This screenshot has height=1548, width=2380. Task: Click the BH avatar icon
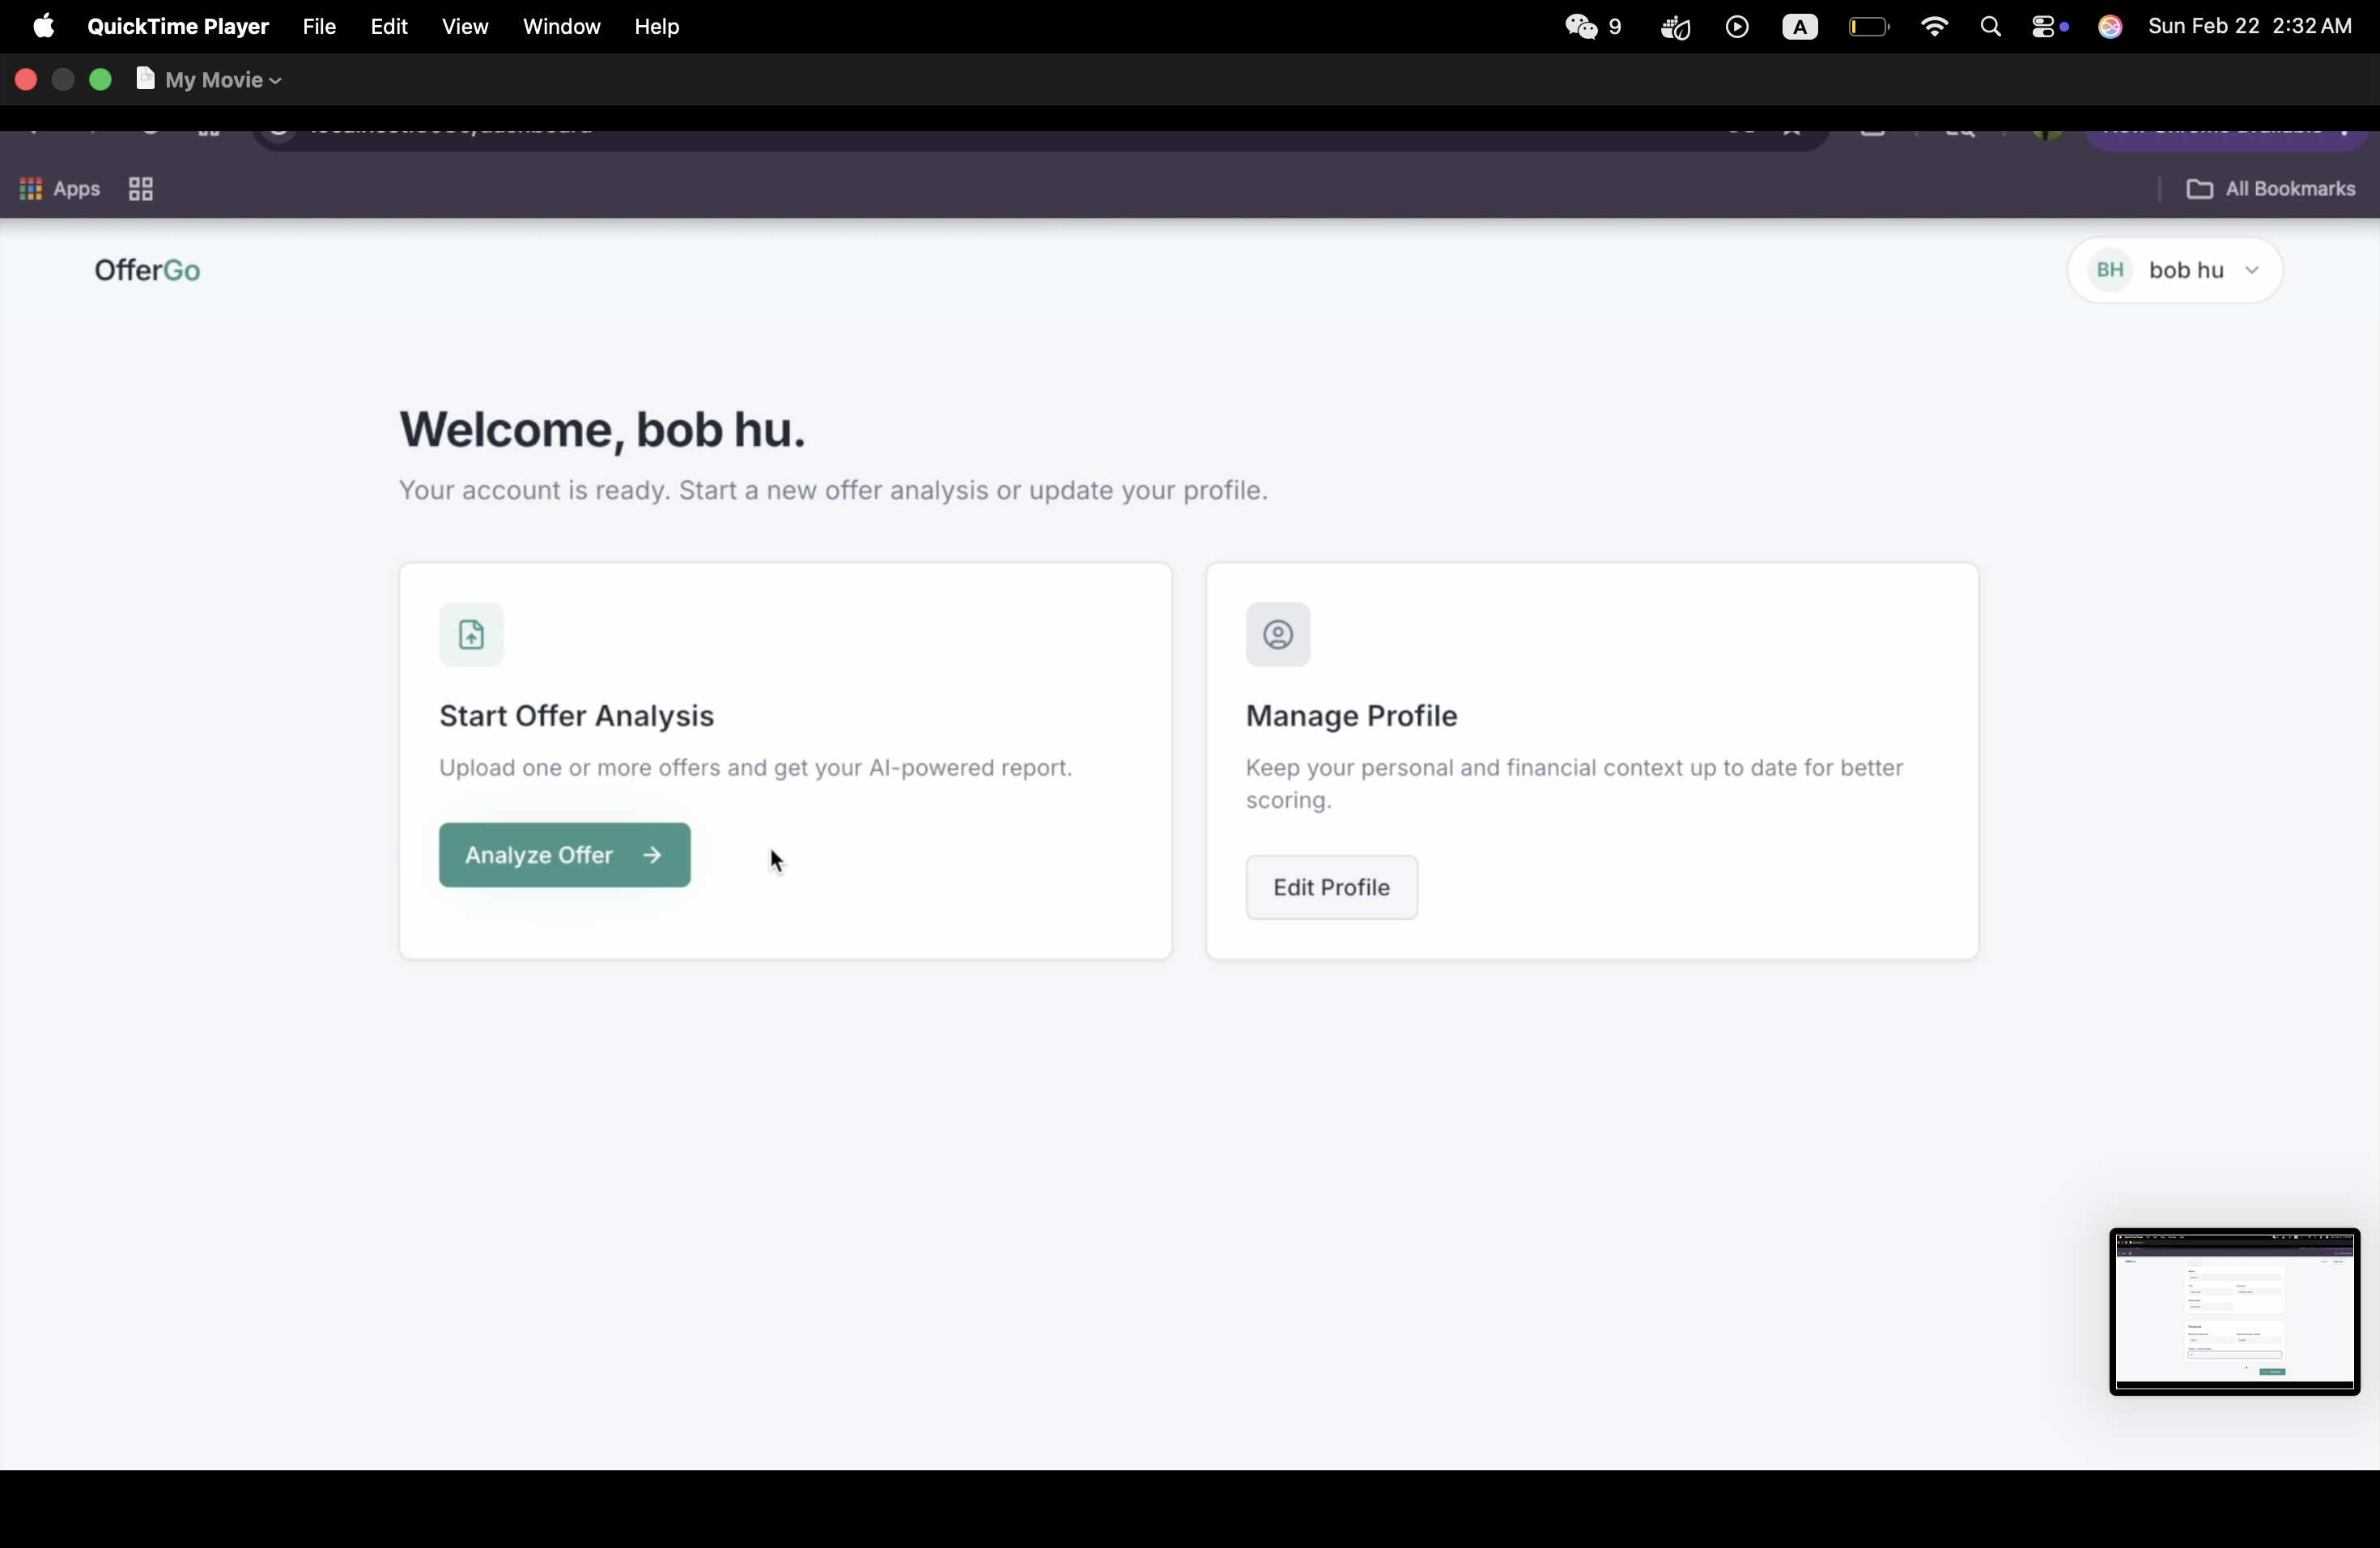click(2109, 270)
